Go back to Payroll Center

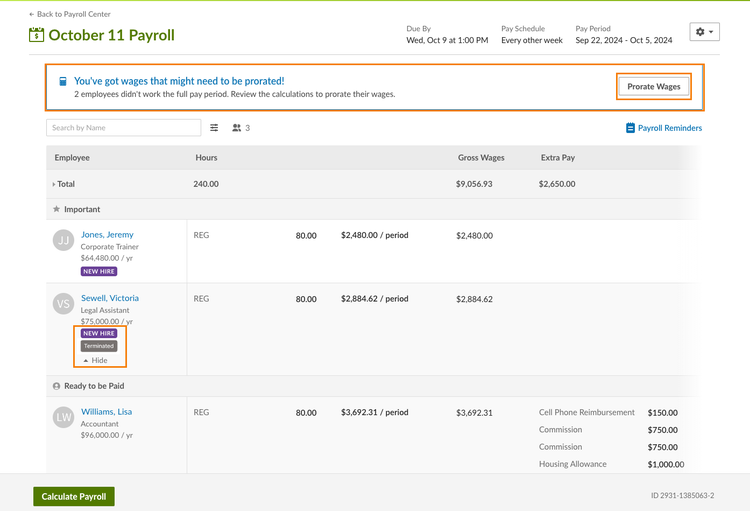pyautogui.click(x=69, y=14)
